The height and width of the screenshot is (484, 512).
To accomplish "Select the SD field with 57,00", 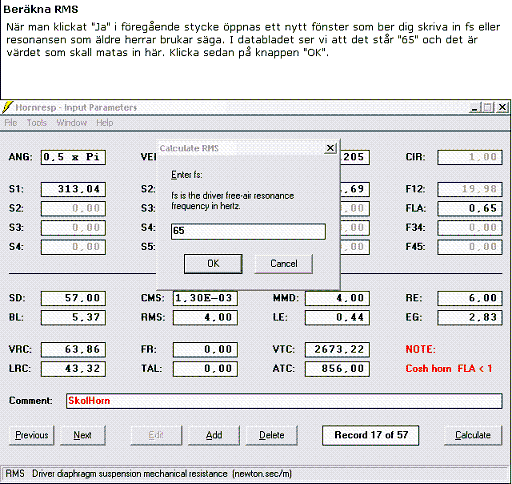I will point(73,298).
